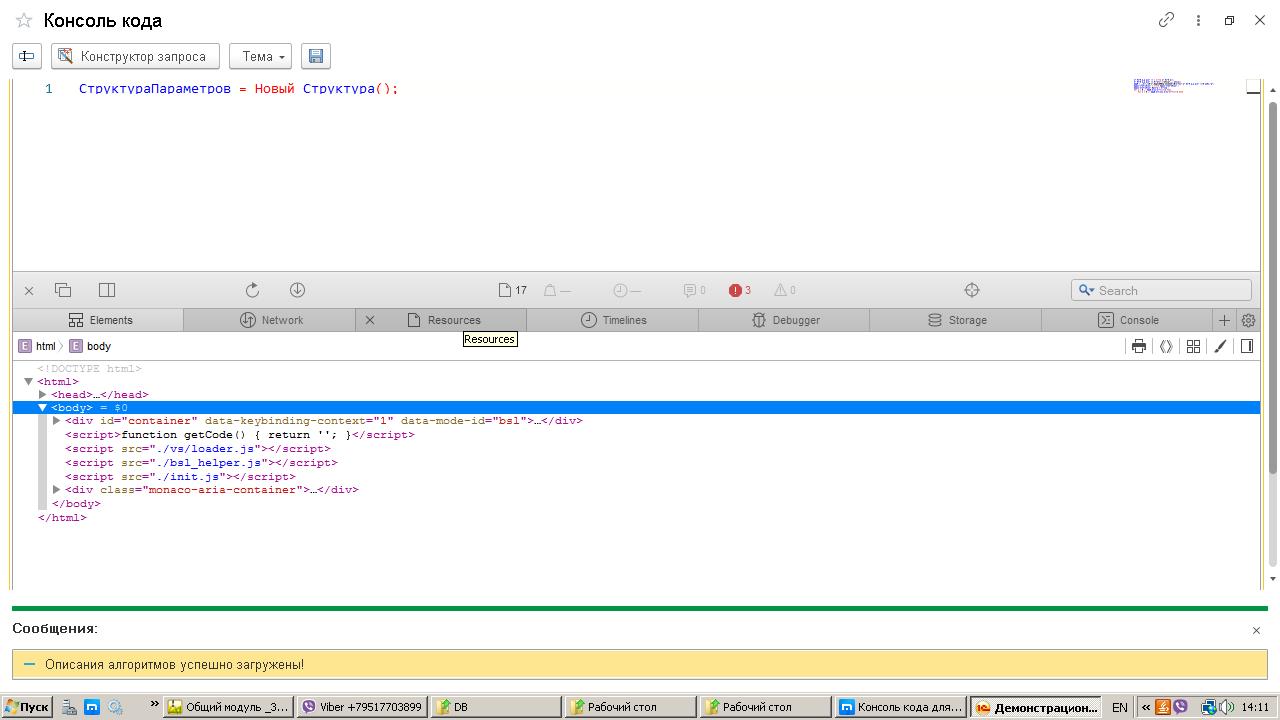The height and width of the screenshot is (720, 1280).
Task: Focus the inspector Search field
Action: click(1161, 290)
